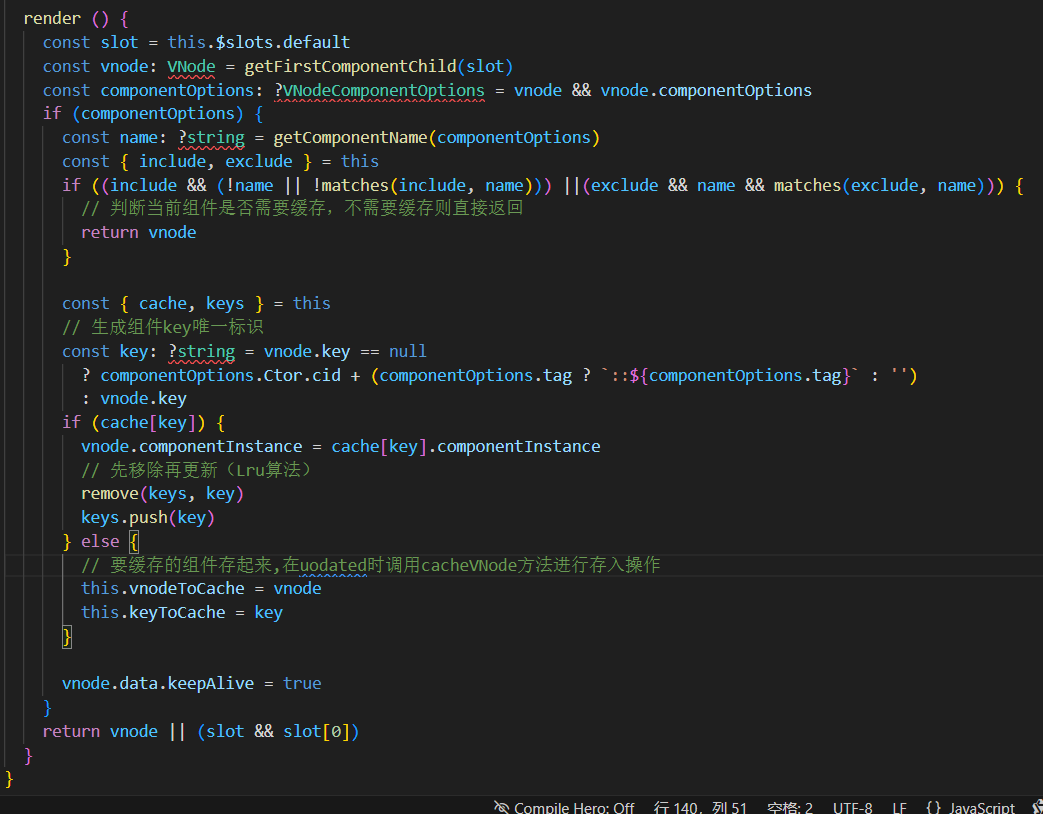1043x814 pixels.
Task: Toggle Compile Hero: Off in status bar
Action: 573,807
